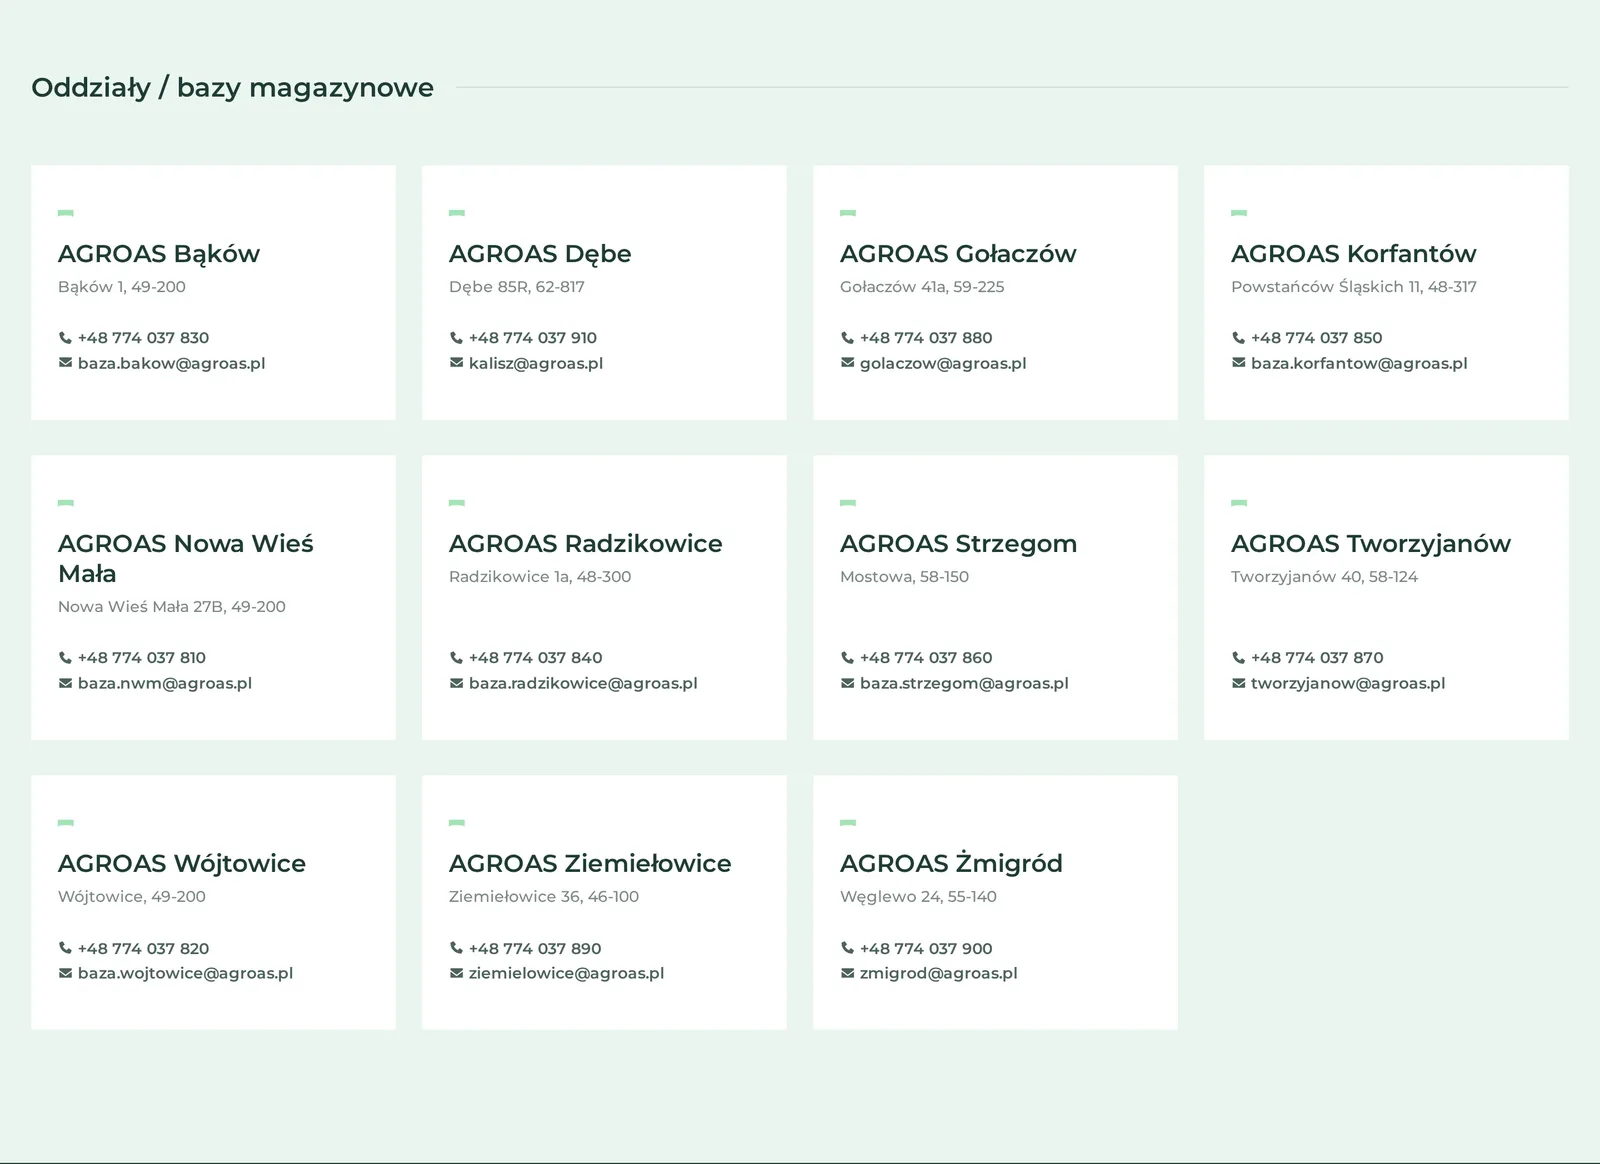The height and width of the screenshot is (1164, 1600).
Task: Call Dębe number +48 774 037 910
Action: tap(532, 338)
